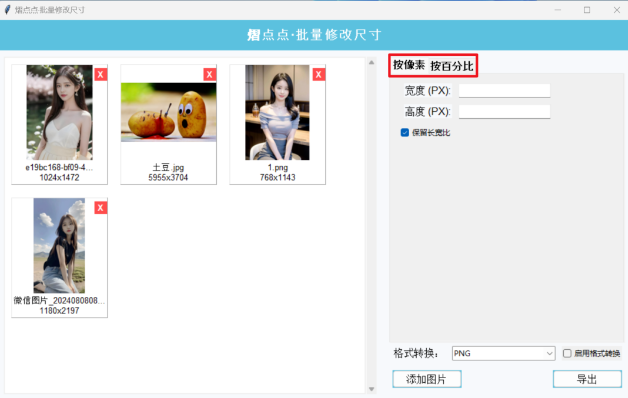Toggle the 保留长宽比 checkbox
The height and width of the screenshot is (398, 628).
[x=405, y=133]
